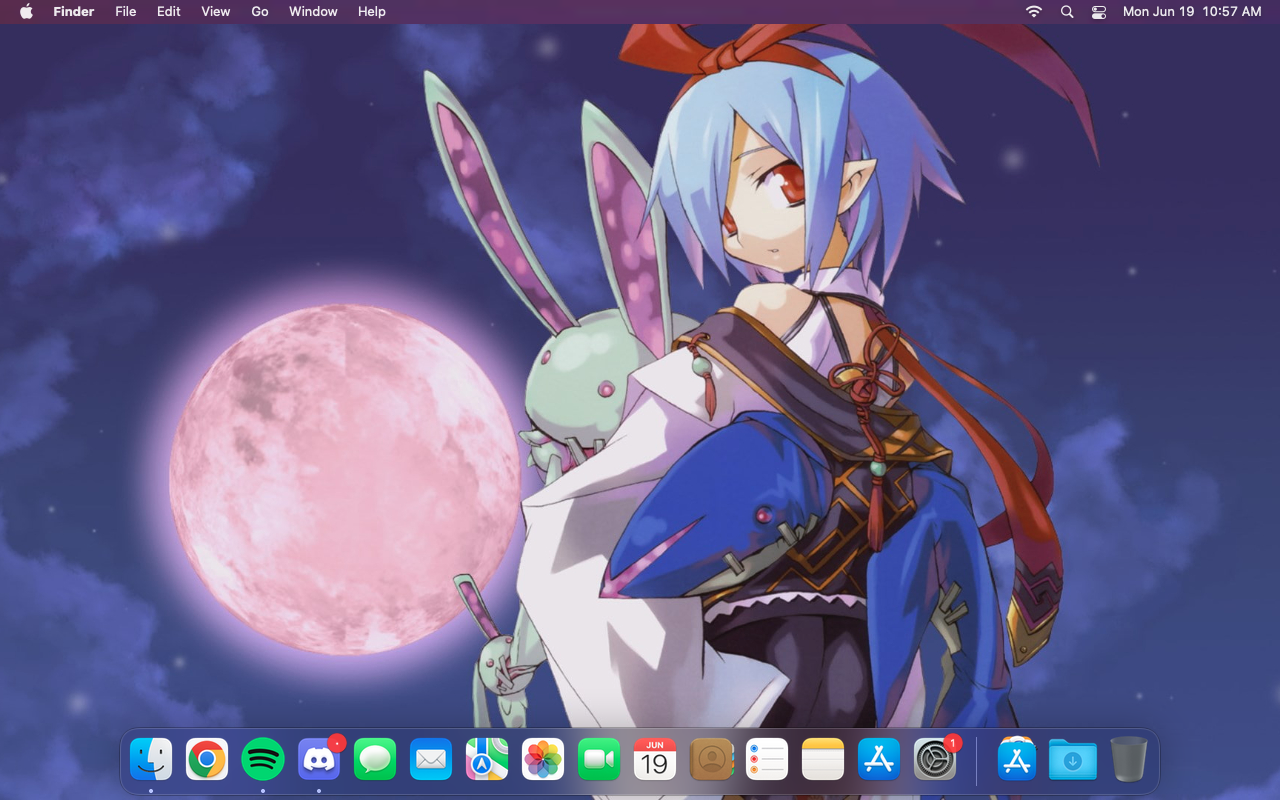This screenshot has width=1280, height=800.
Task: Open Finder from the Dock
Action: click(151, 760)
